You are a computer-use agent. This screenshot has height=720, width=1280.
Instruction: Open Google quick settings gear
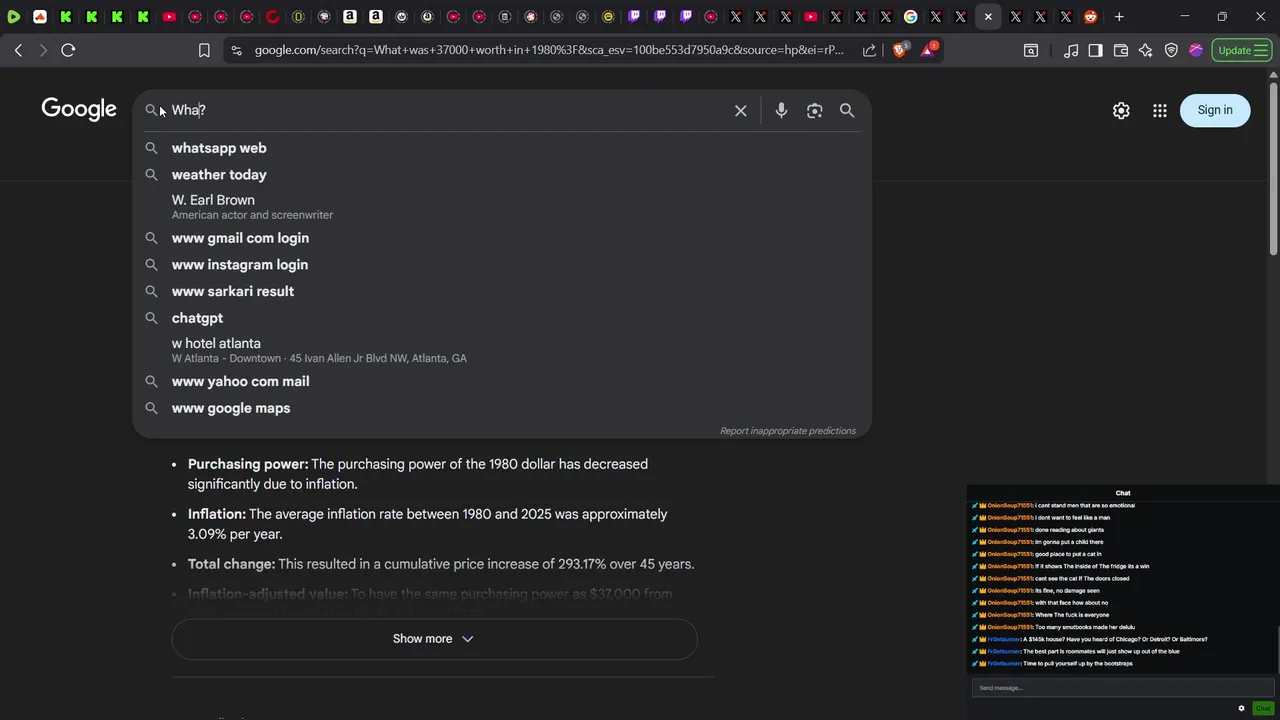pyautogui.click(x=1121, y=111)
